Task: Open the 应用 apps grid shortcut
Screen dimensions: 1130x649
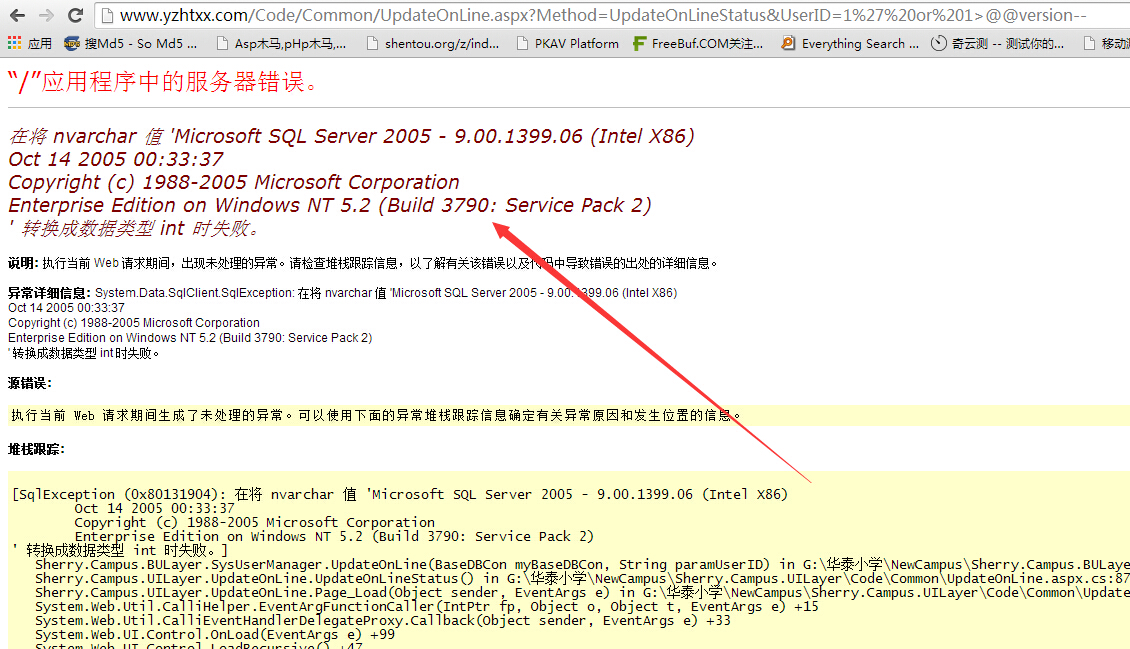Action: click(x=30, y=44)
